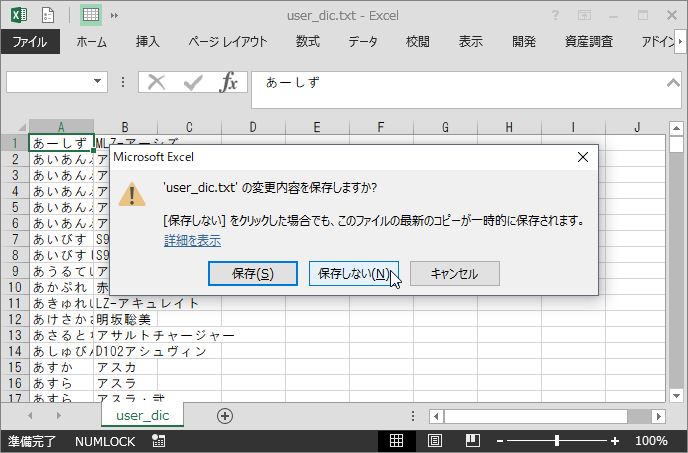Add a new sheet with the plus icon
The height and width of the screenshot is (453, 688).
pyautogui.click(x=225, y=416)
